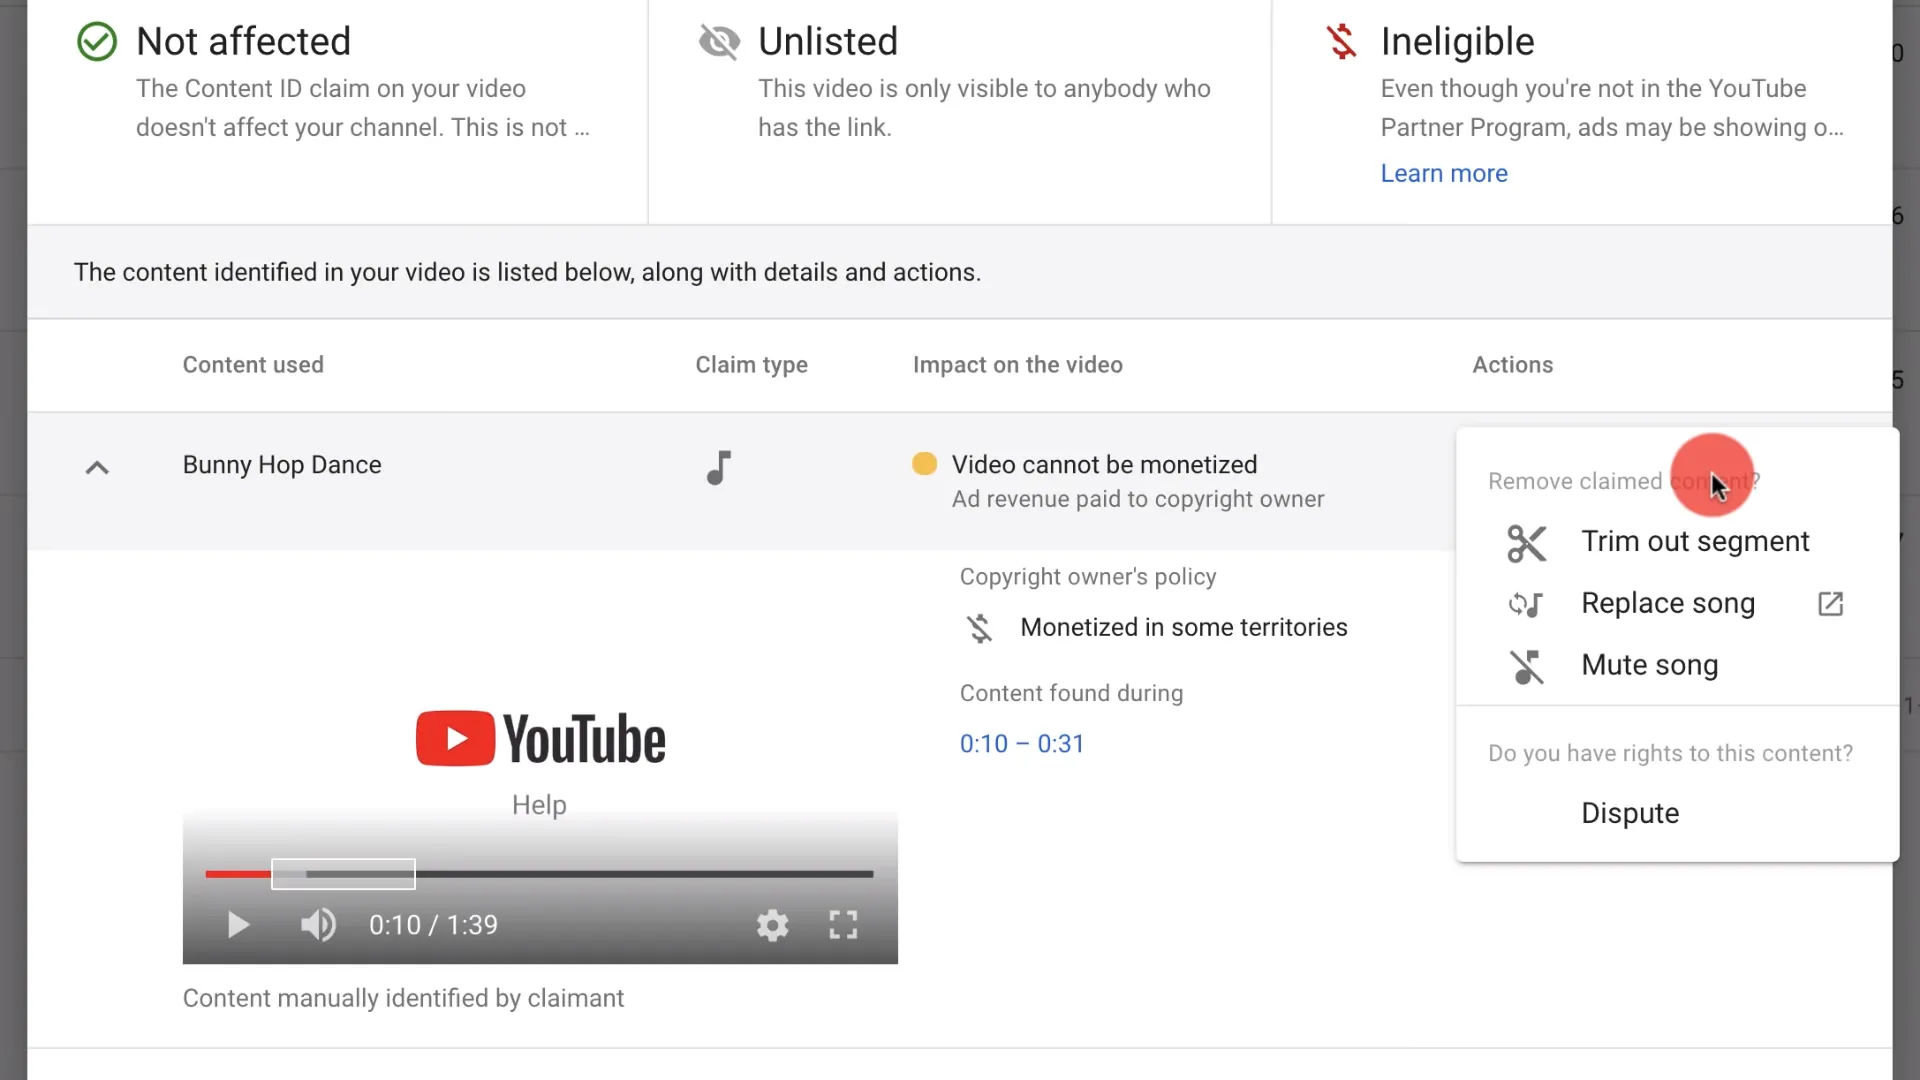Mute the video player volume
The image size is (1920, 1080).
pos(318,925)
